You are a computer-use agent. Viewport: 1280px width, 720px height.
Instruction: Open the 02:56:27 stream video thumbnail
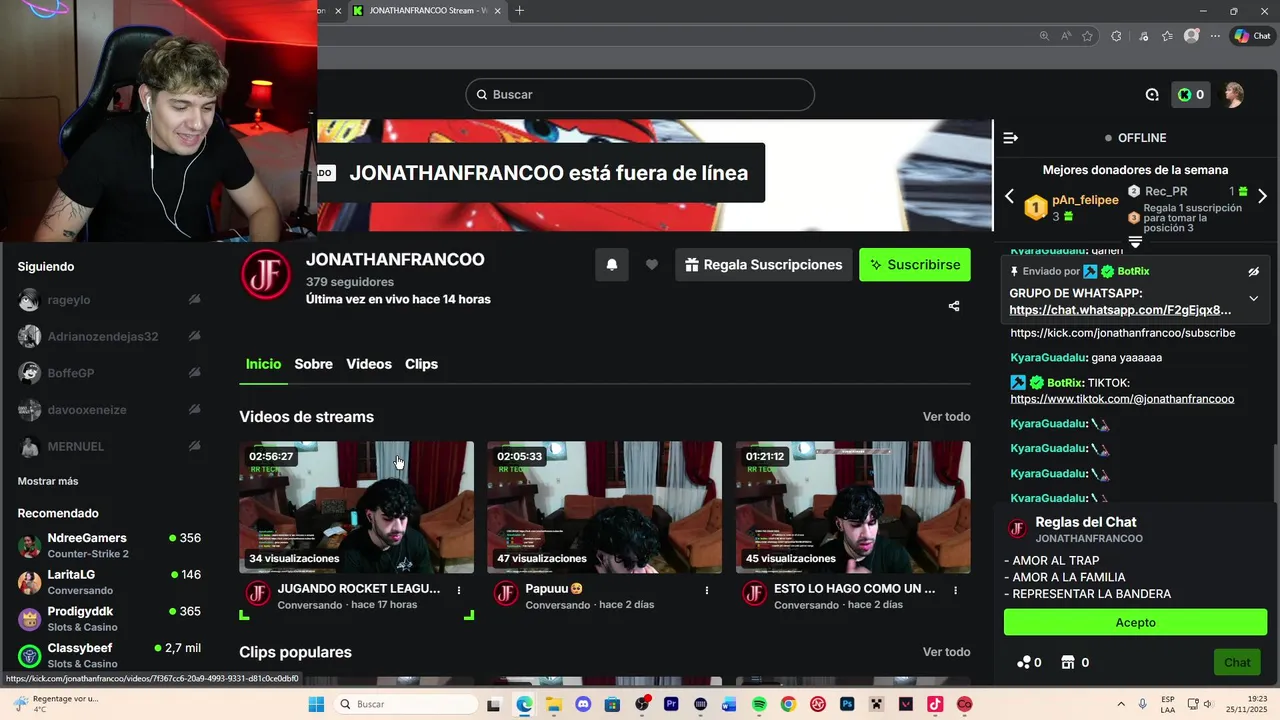[356, 507]
